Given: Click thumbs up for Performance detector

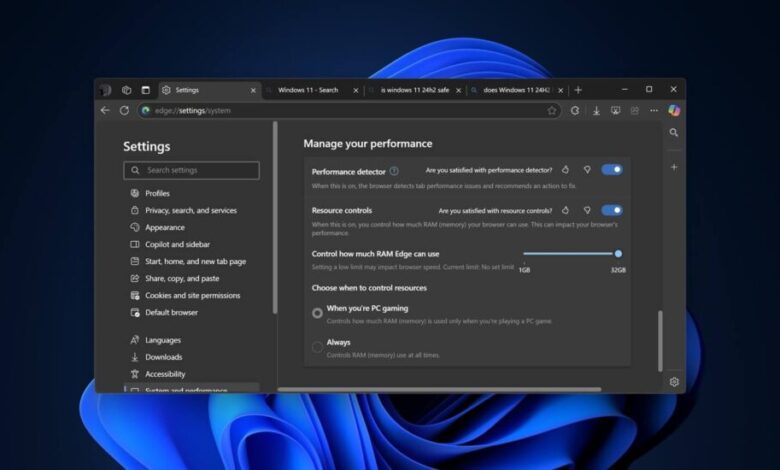Looking at the screenshot, I should pos(566,170).
